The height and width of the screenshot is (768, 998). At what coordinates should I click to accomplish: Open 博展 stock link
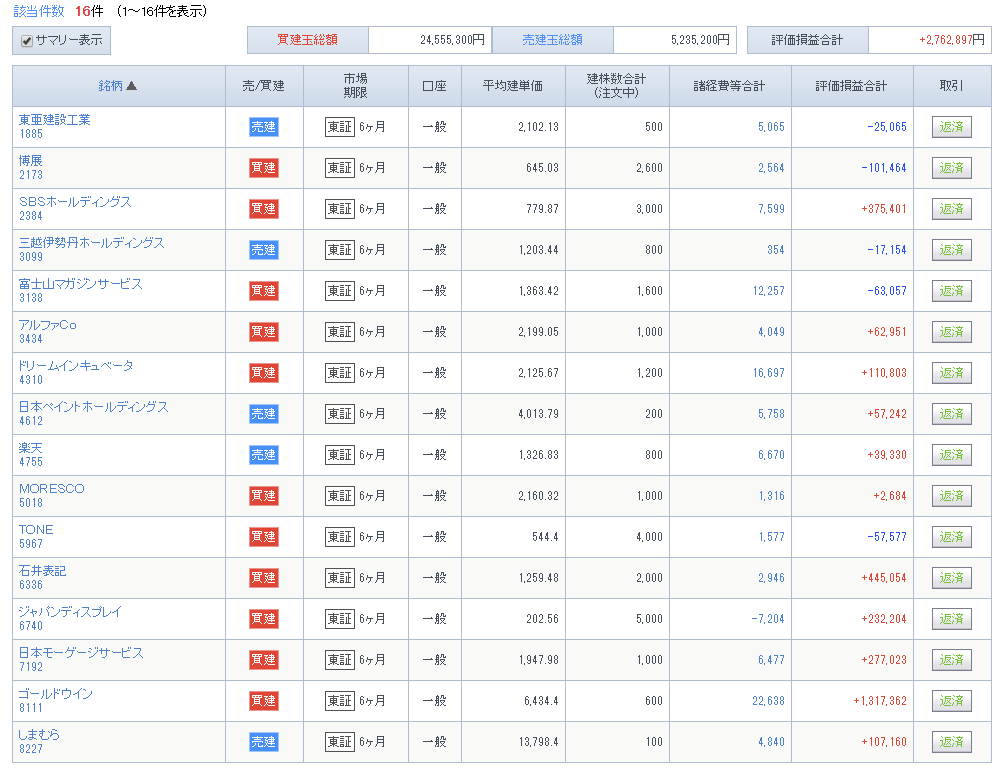pyautogui.click(x=31, y=160)
